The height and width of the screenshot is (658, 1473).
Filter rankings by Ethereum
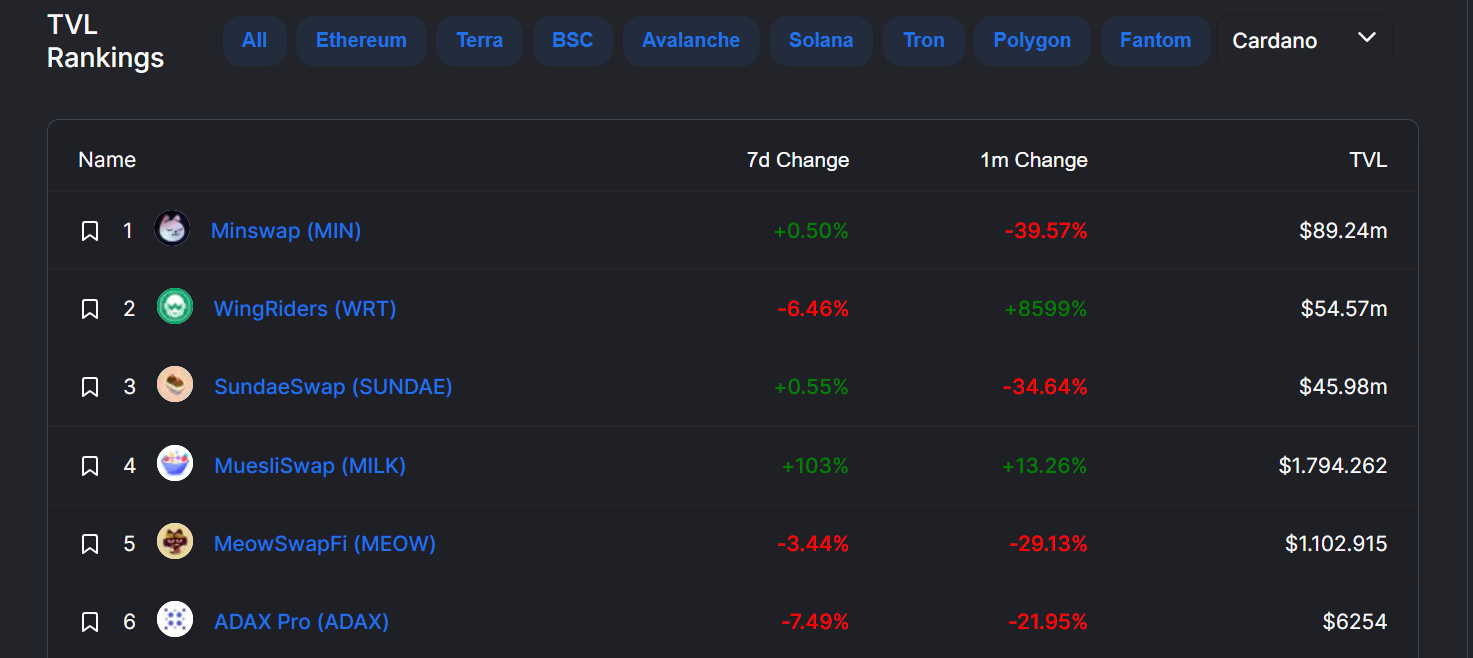point(361,41)
